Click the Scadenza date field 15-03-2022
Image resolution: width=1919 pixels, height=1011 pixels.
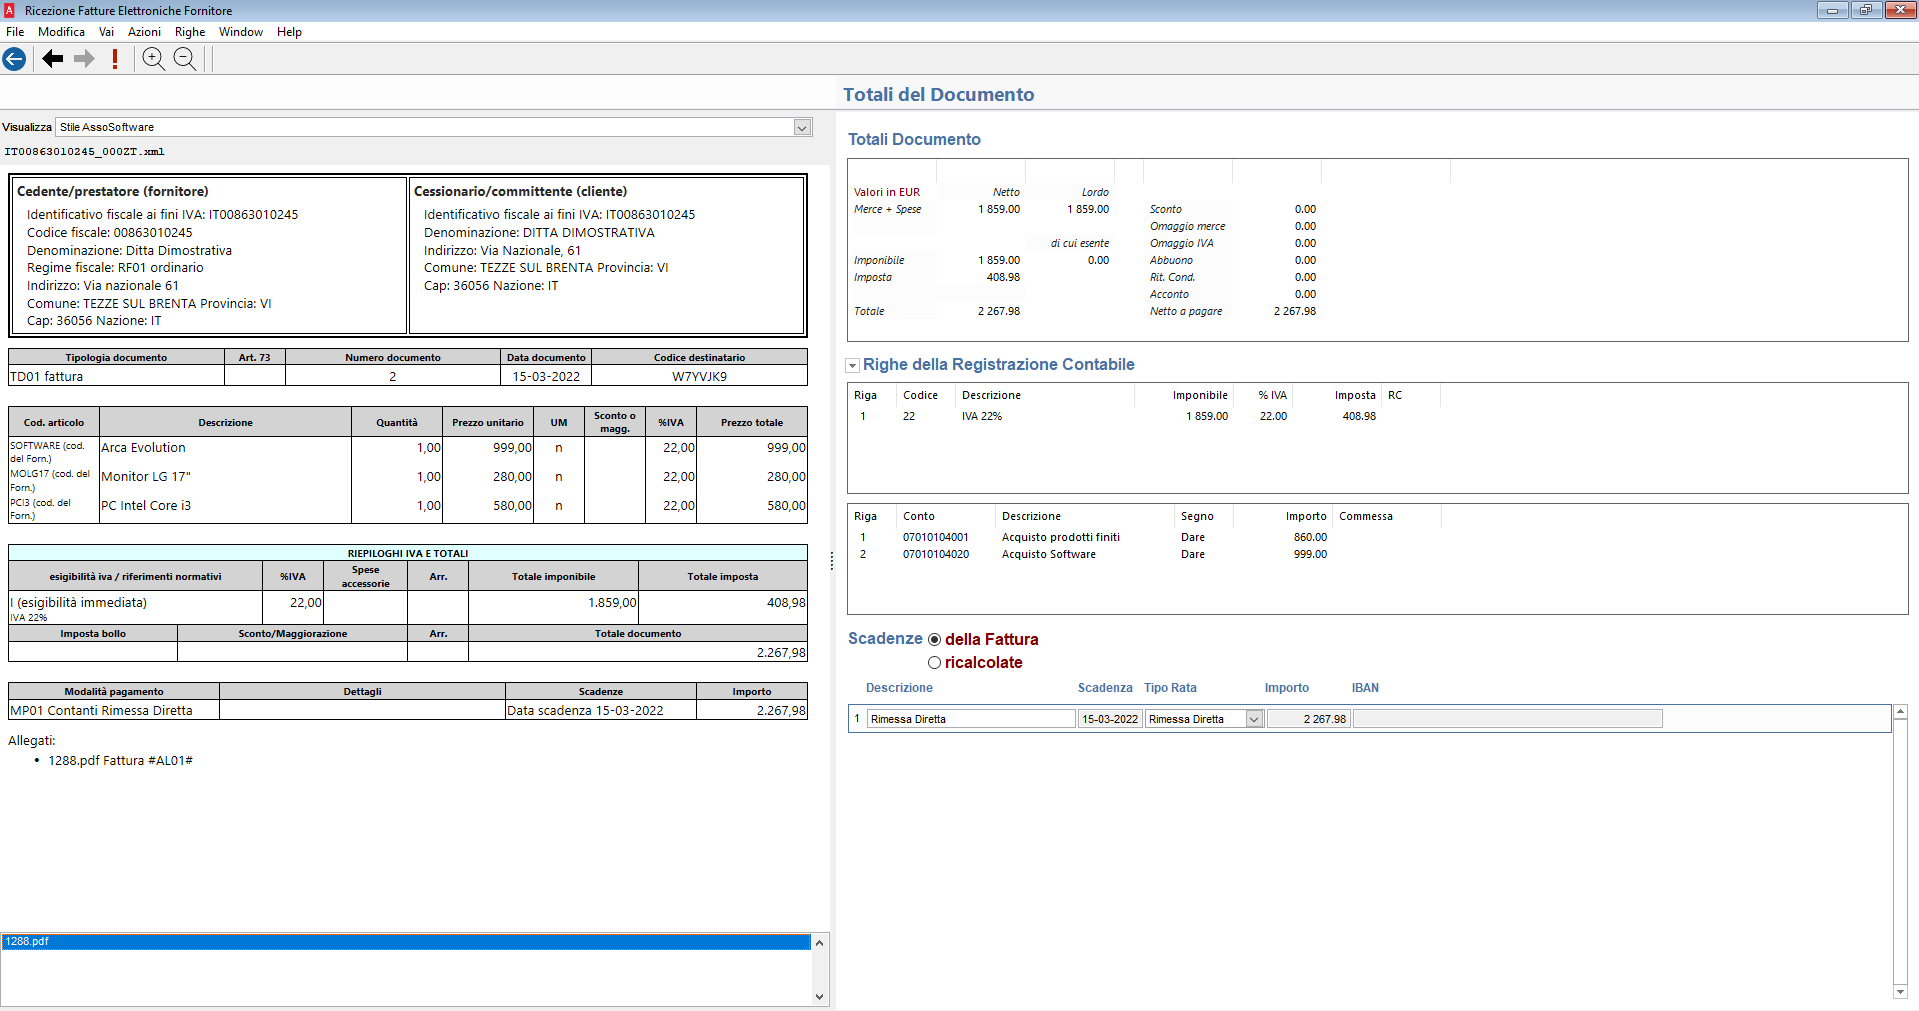coord(1109,719)
